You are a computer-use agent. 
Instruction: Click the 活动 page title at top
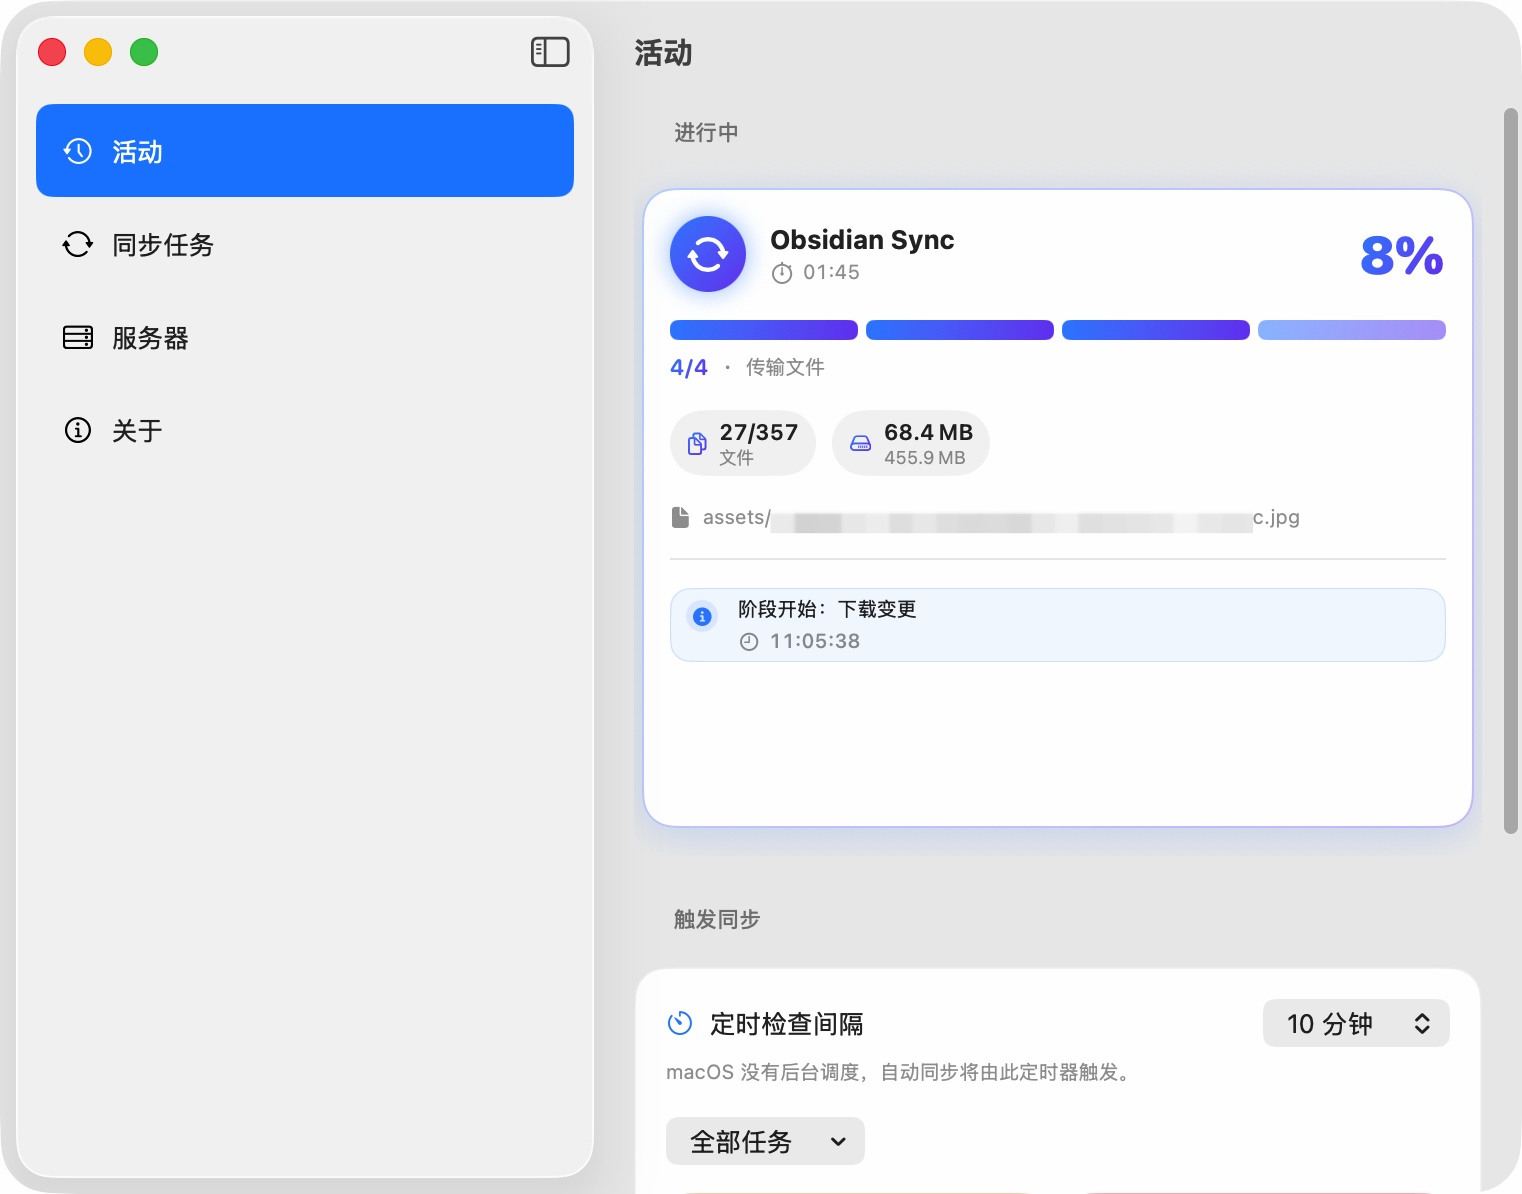(663, 53)
